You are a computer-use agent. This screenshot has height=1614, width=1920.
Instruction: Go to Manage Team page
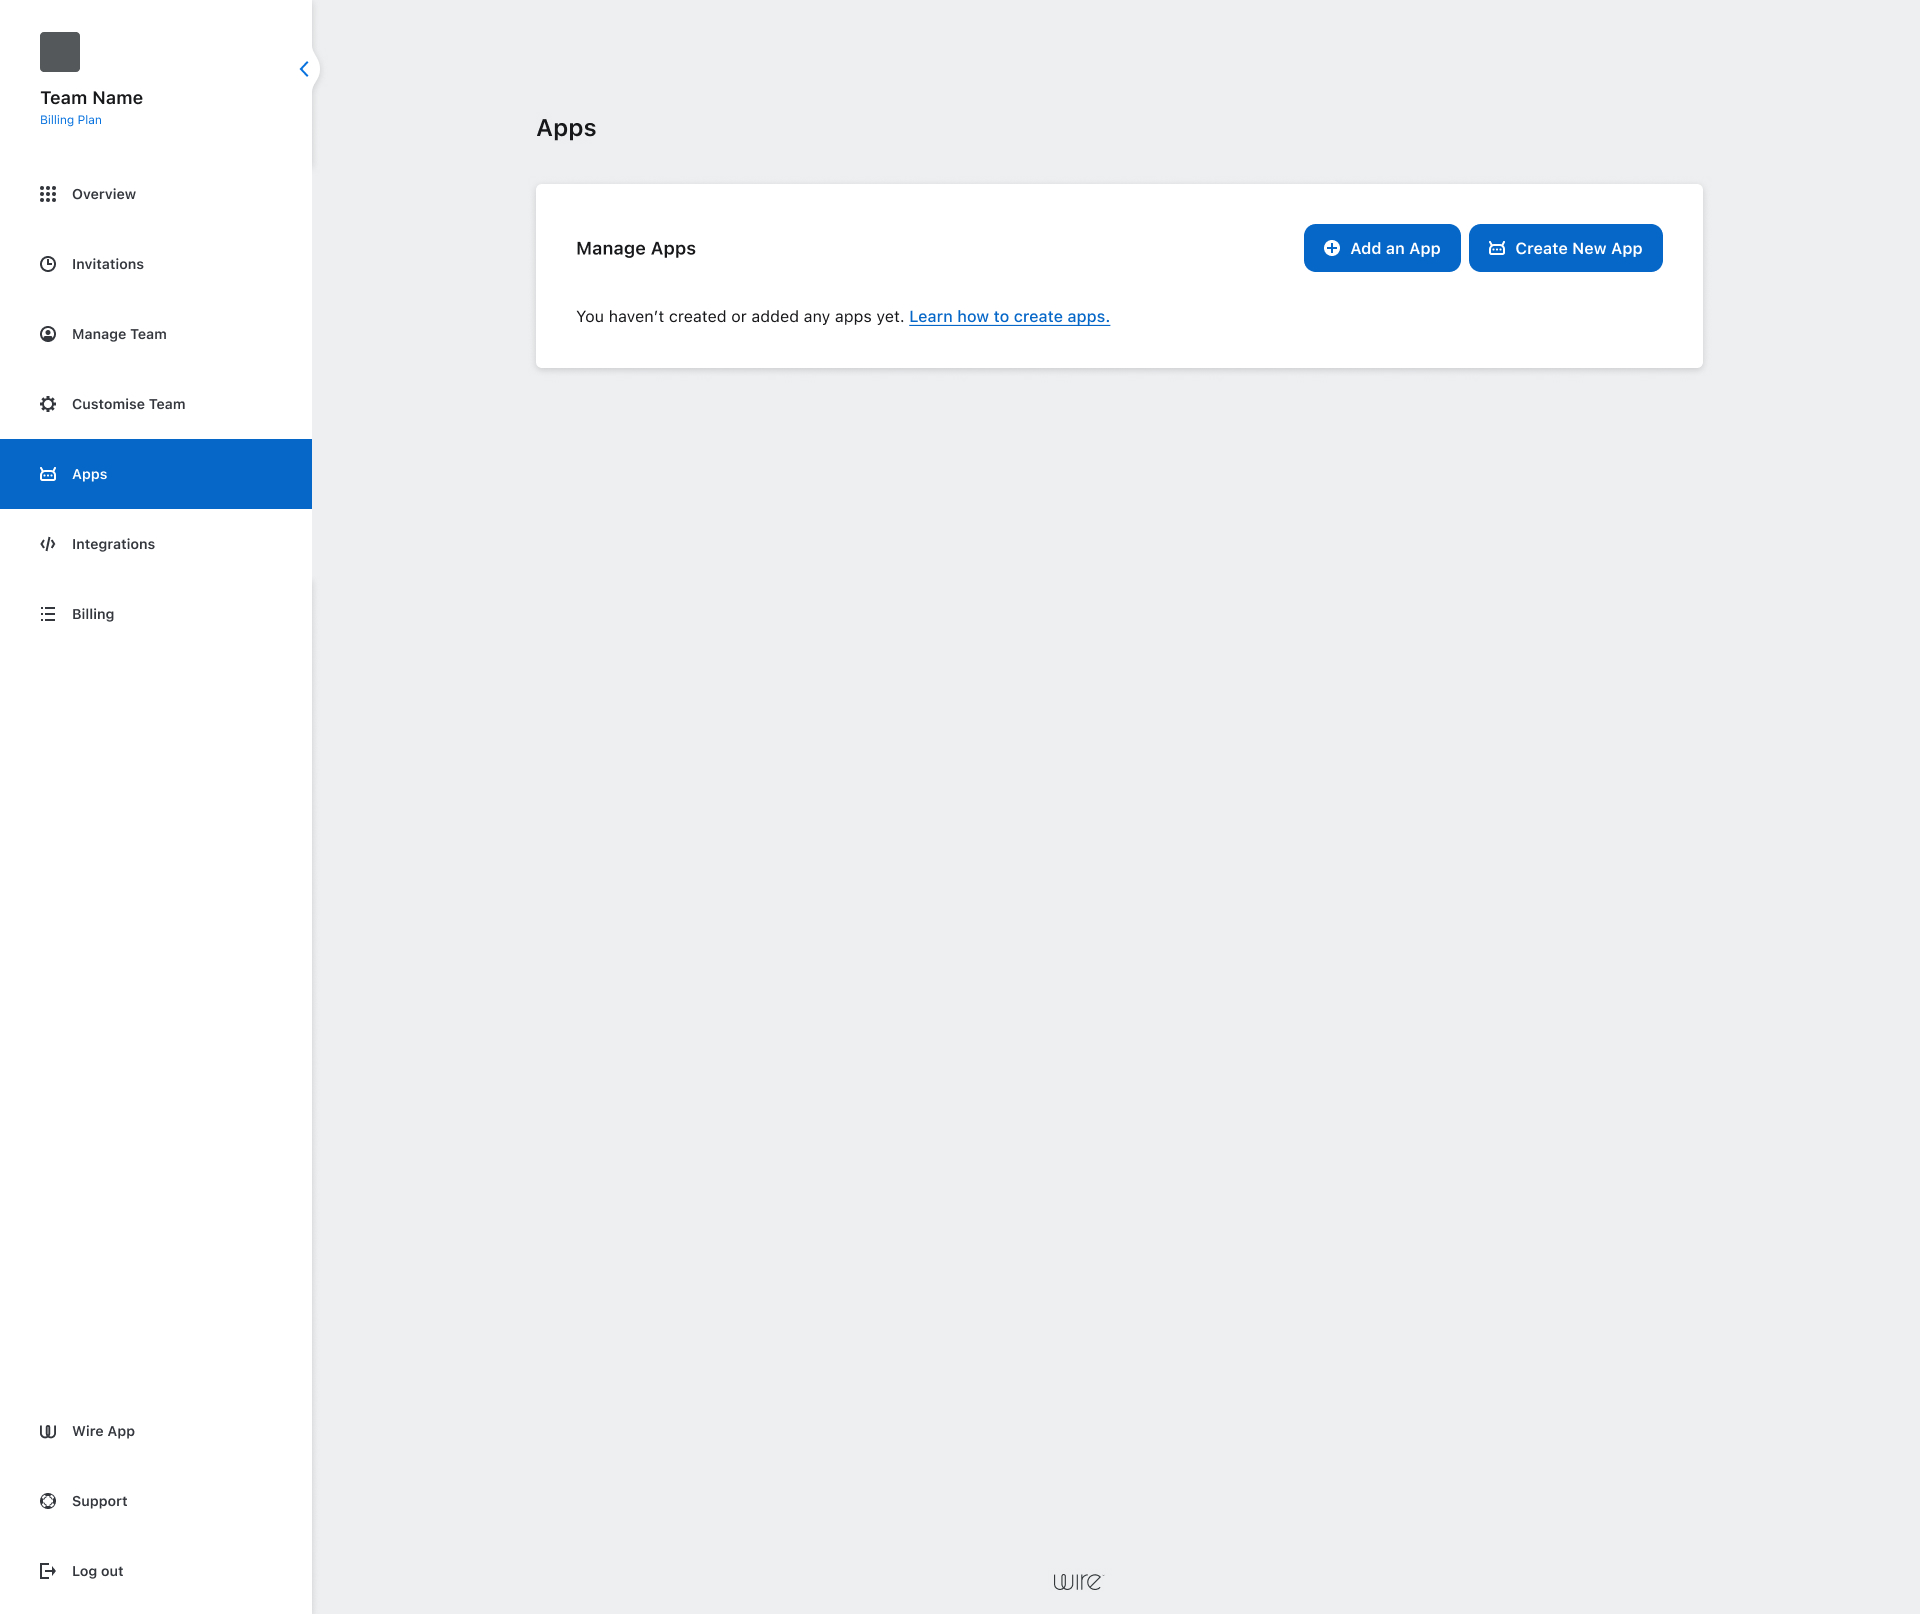(x=119, y=334)
